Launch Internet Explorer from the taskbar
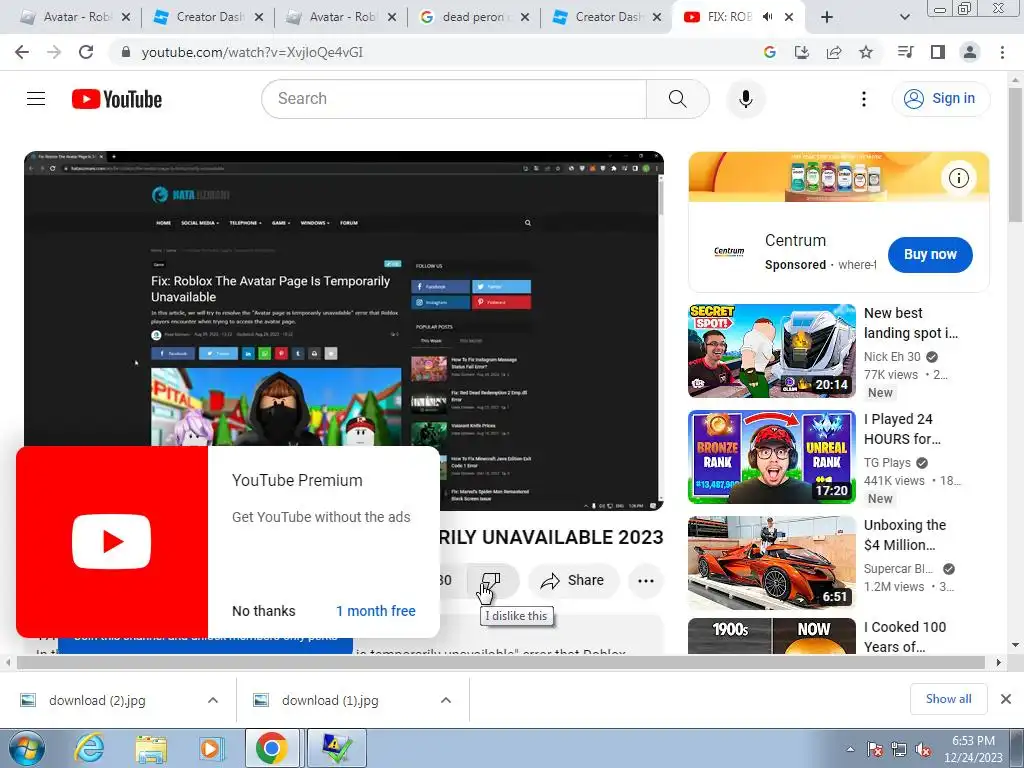 pyautogui.click(x=89, y=748)
